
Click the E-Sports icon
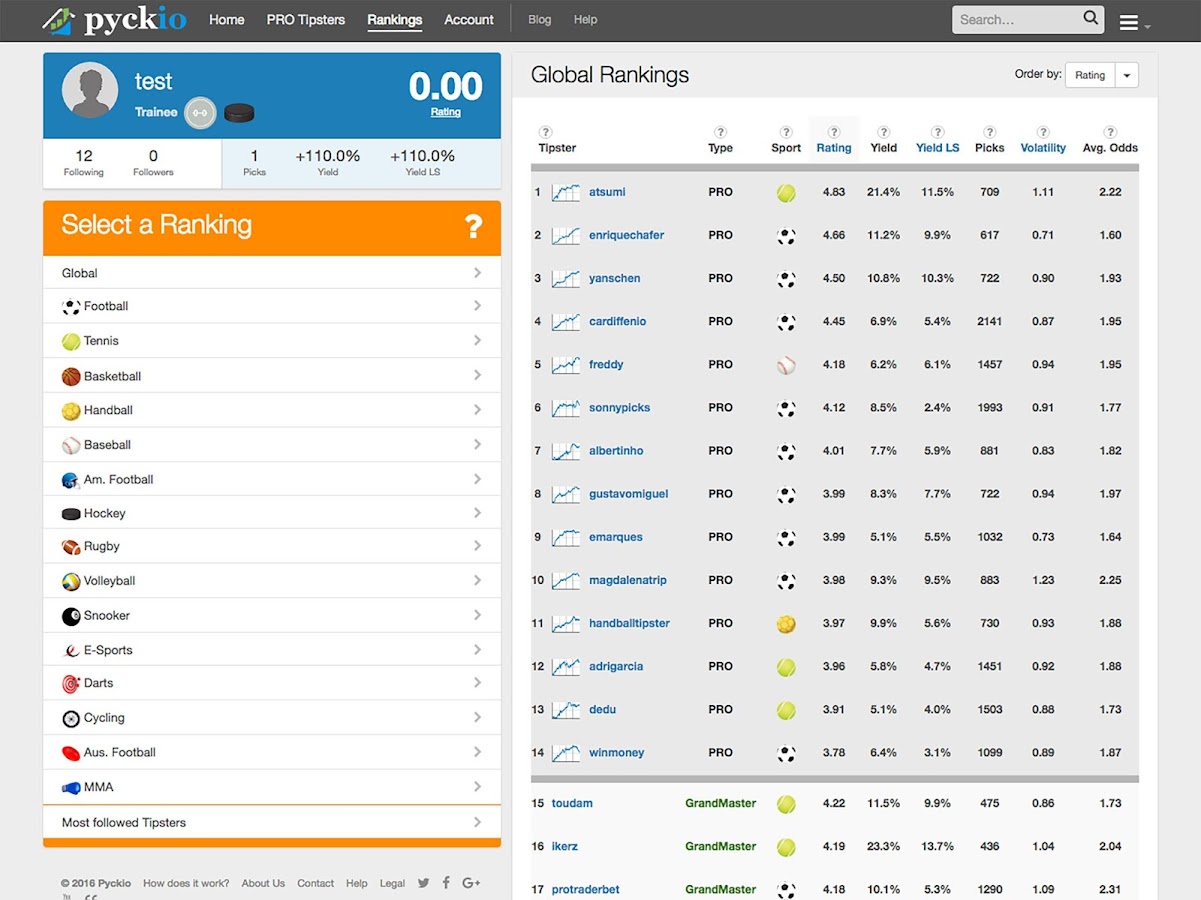pyautogui.click(x=71, y=650)
